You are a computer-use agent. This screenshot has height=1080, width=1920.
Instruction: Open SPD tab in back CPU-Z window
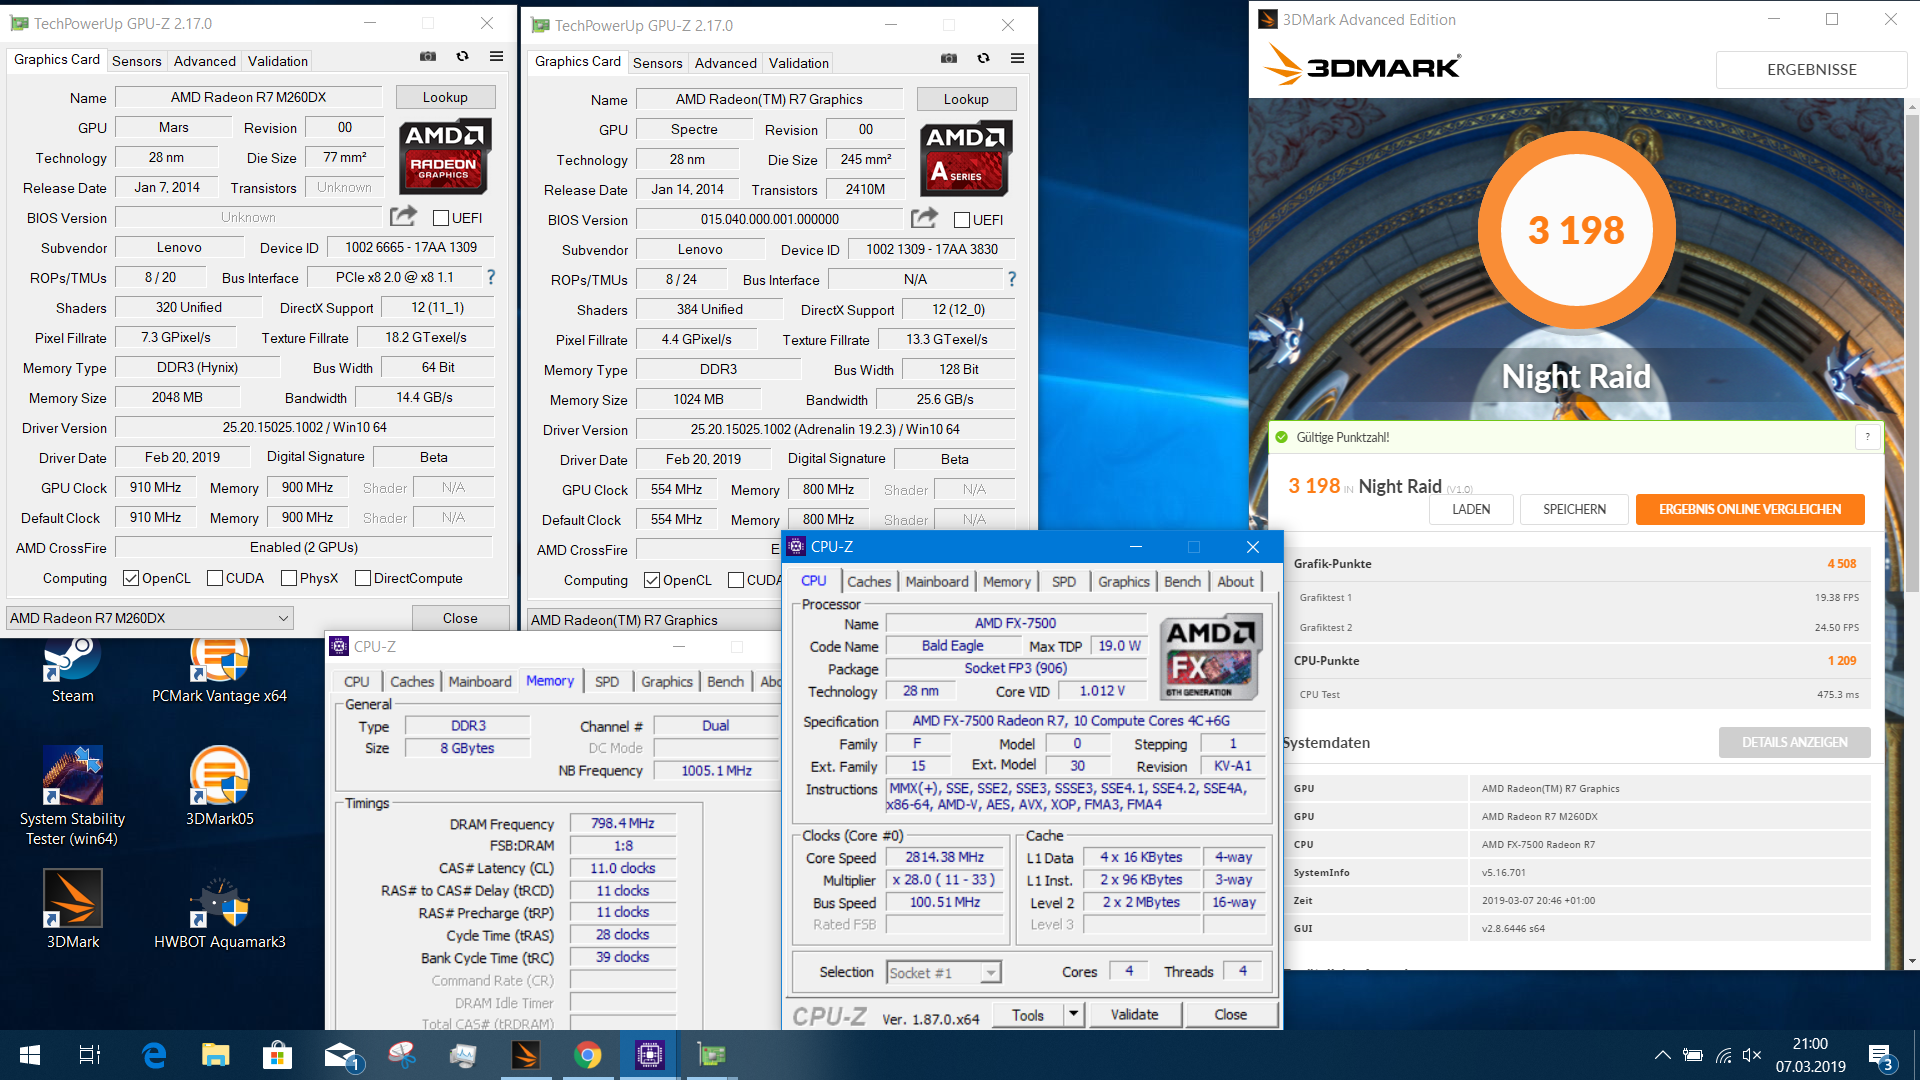[606, 681]
